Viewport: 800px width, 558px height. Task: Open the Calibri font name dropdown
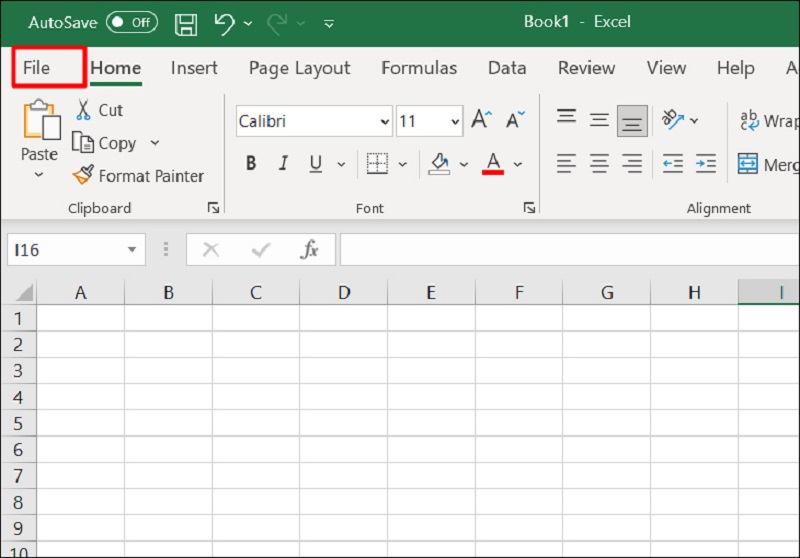click(385, 122)
